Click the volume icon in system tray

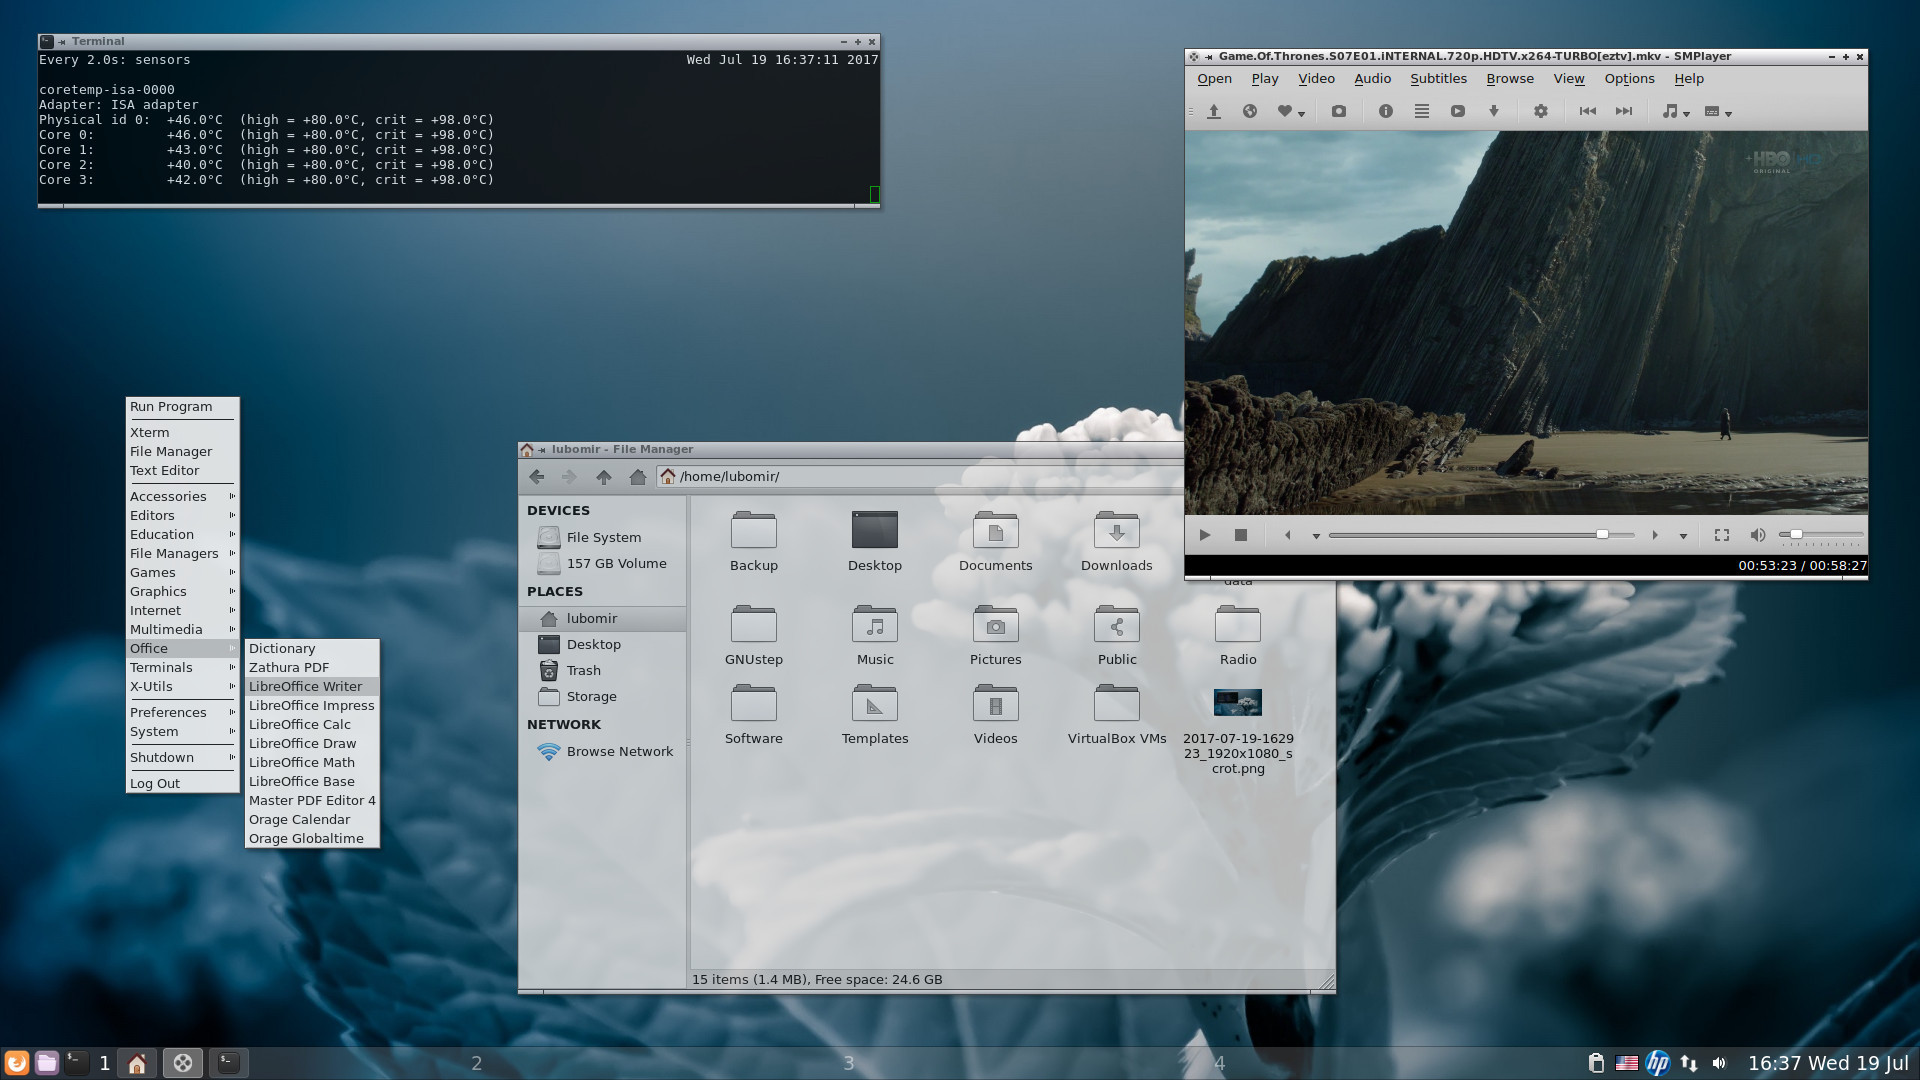(x=1719, y=1063)
